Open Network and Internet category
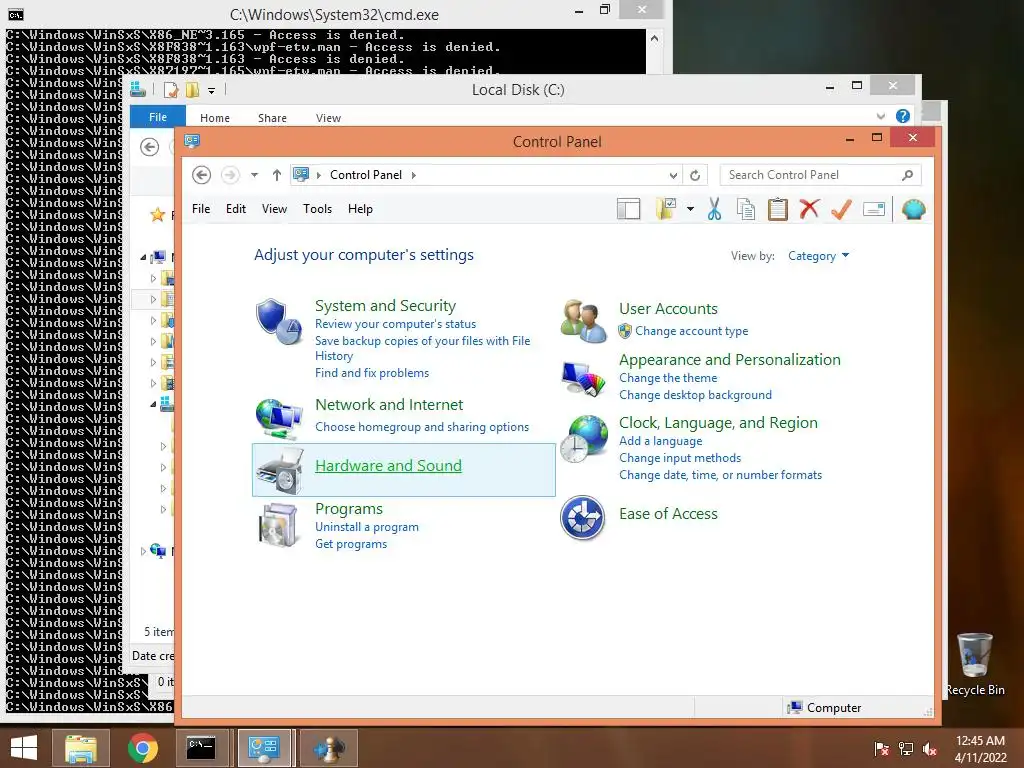1024x768 pixels. [x=389, y=404]
